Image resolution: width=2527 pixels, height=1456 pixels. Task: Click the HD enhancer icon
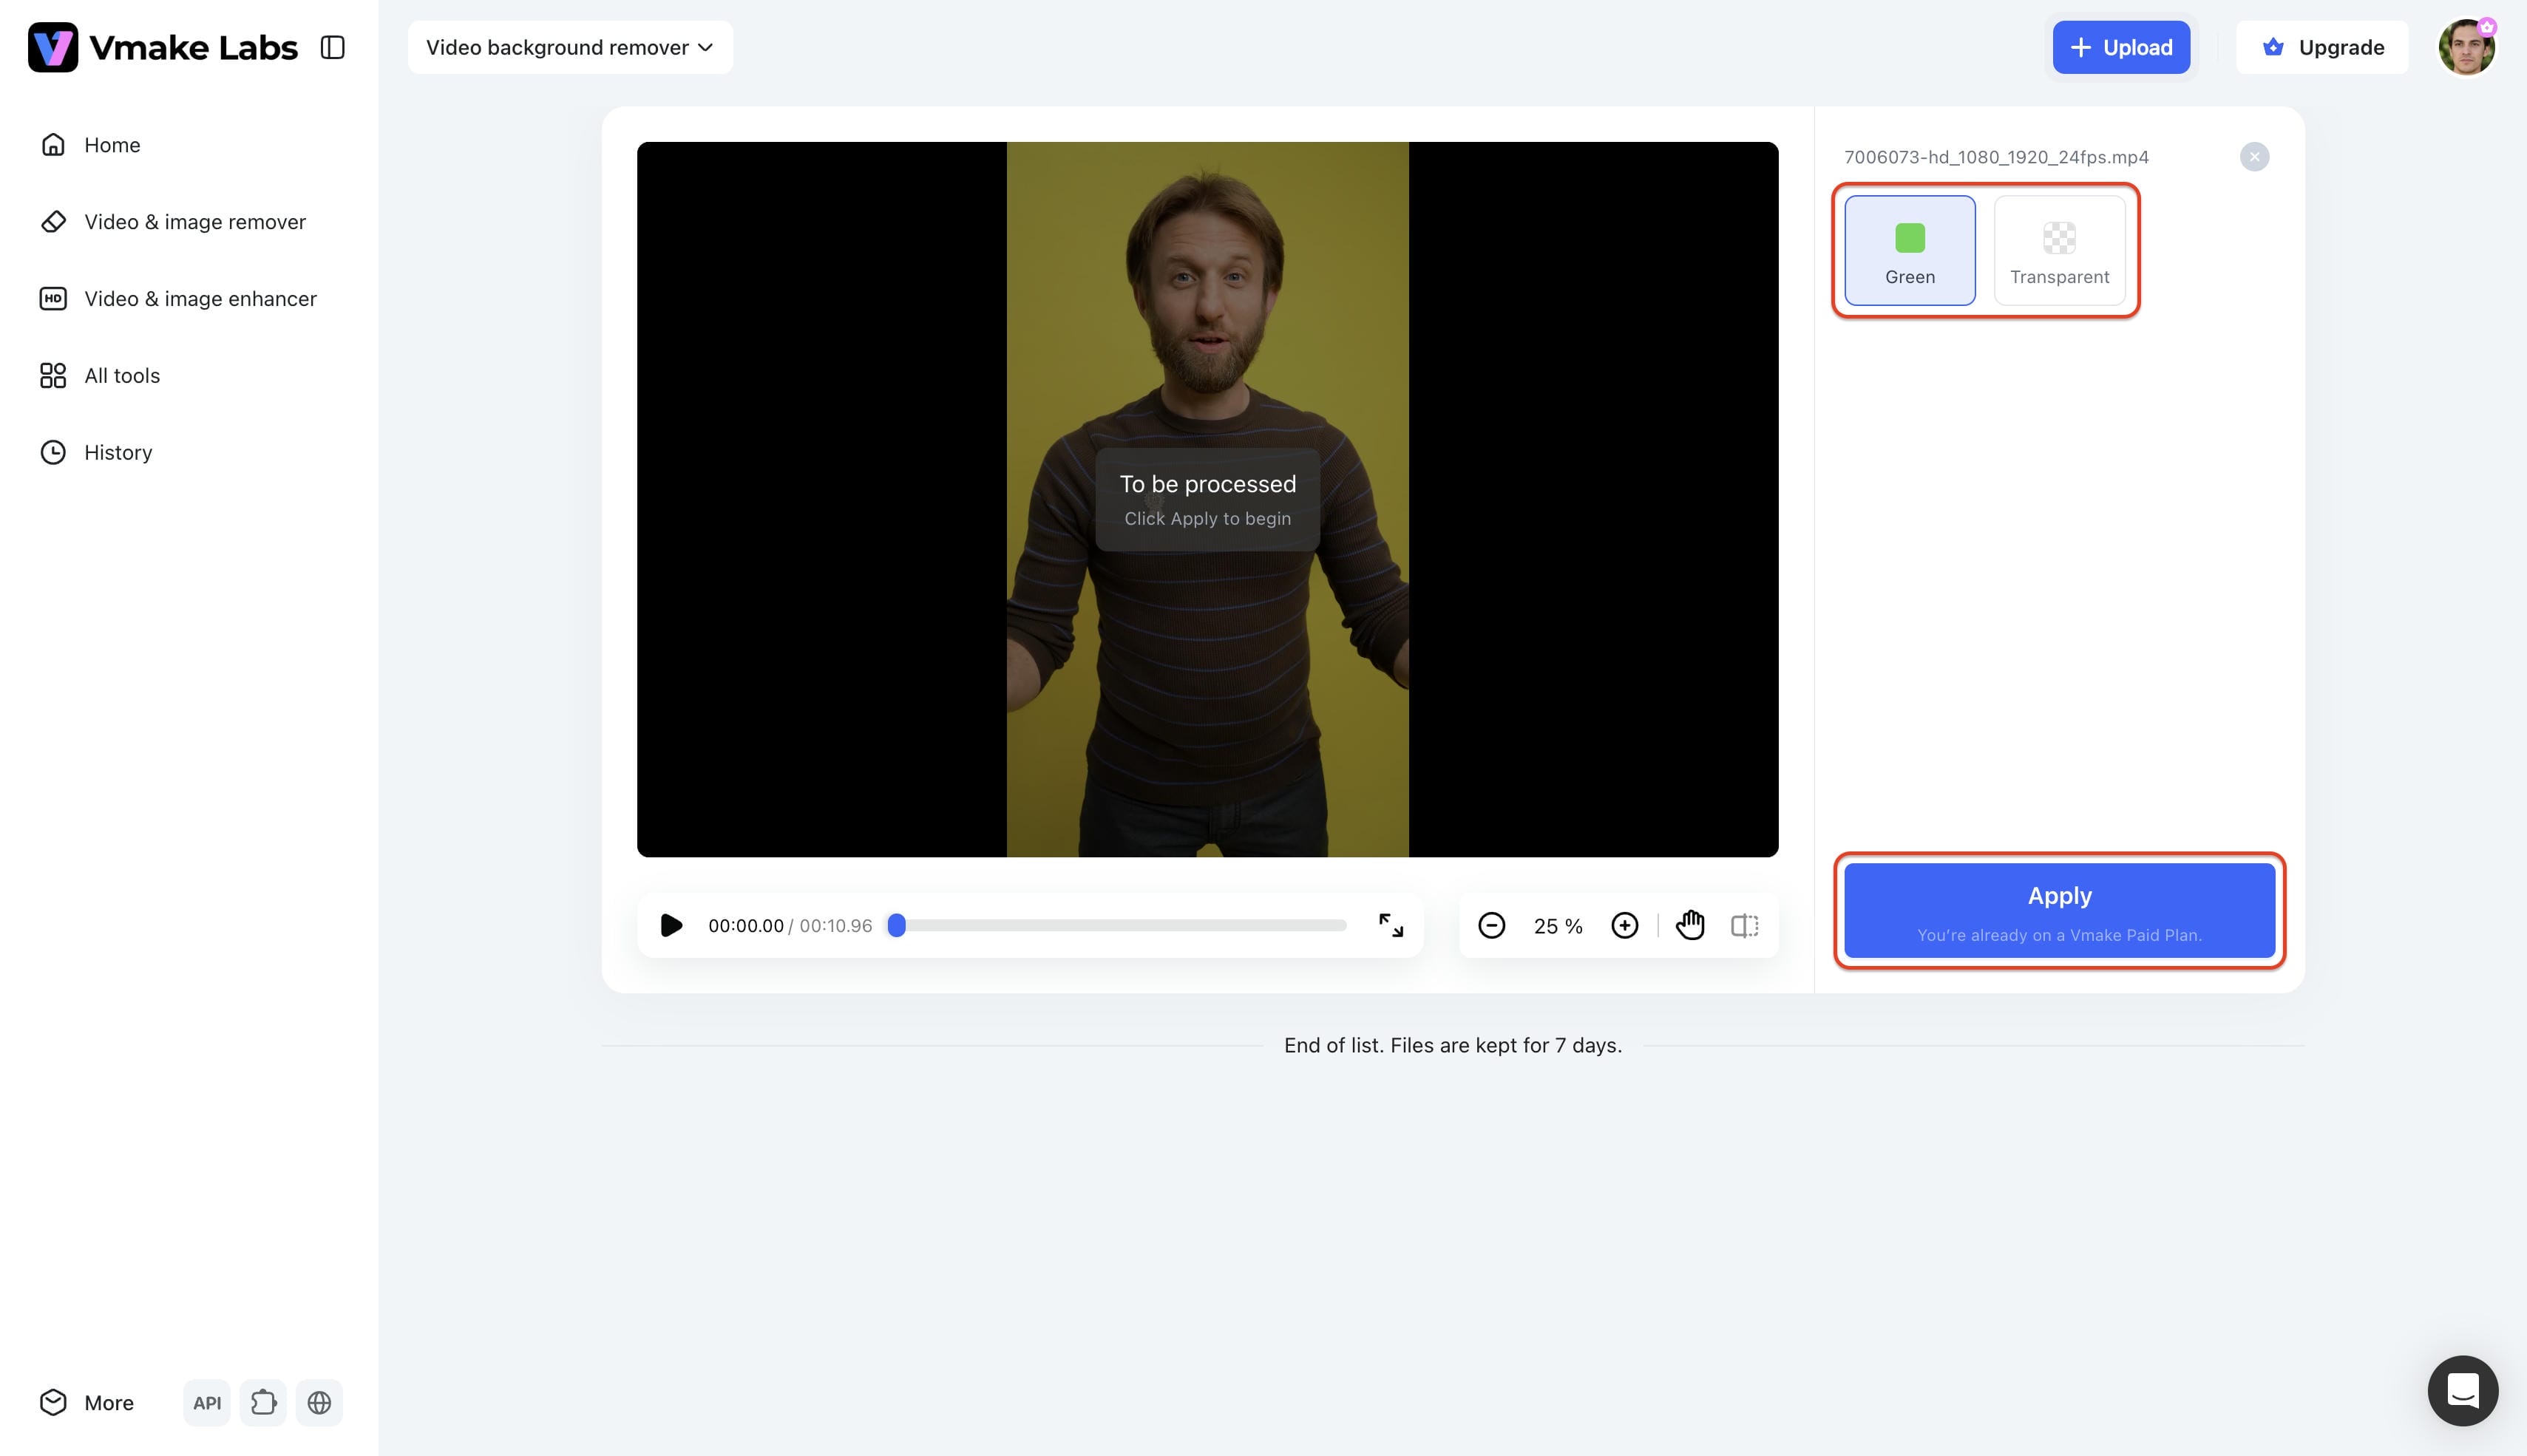pyautogui.click(x=53, y=299)
